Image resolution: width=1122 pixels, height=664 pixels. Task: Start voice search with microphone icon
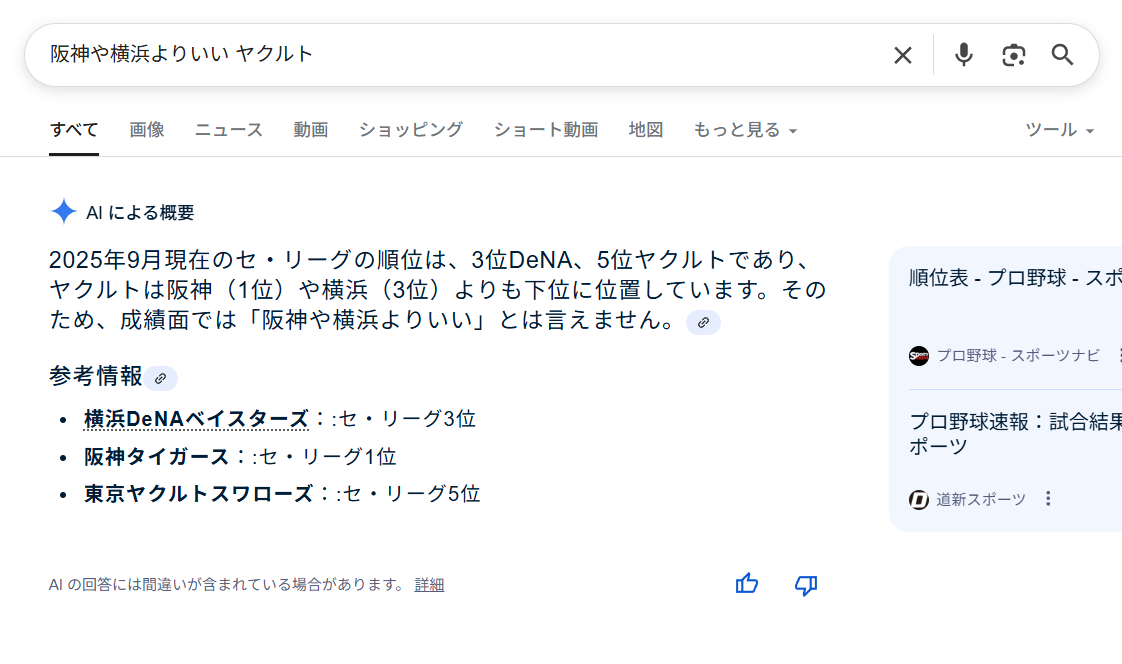[963, 55]
